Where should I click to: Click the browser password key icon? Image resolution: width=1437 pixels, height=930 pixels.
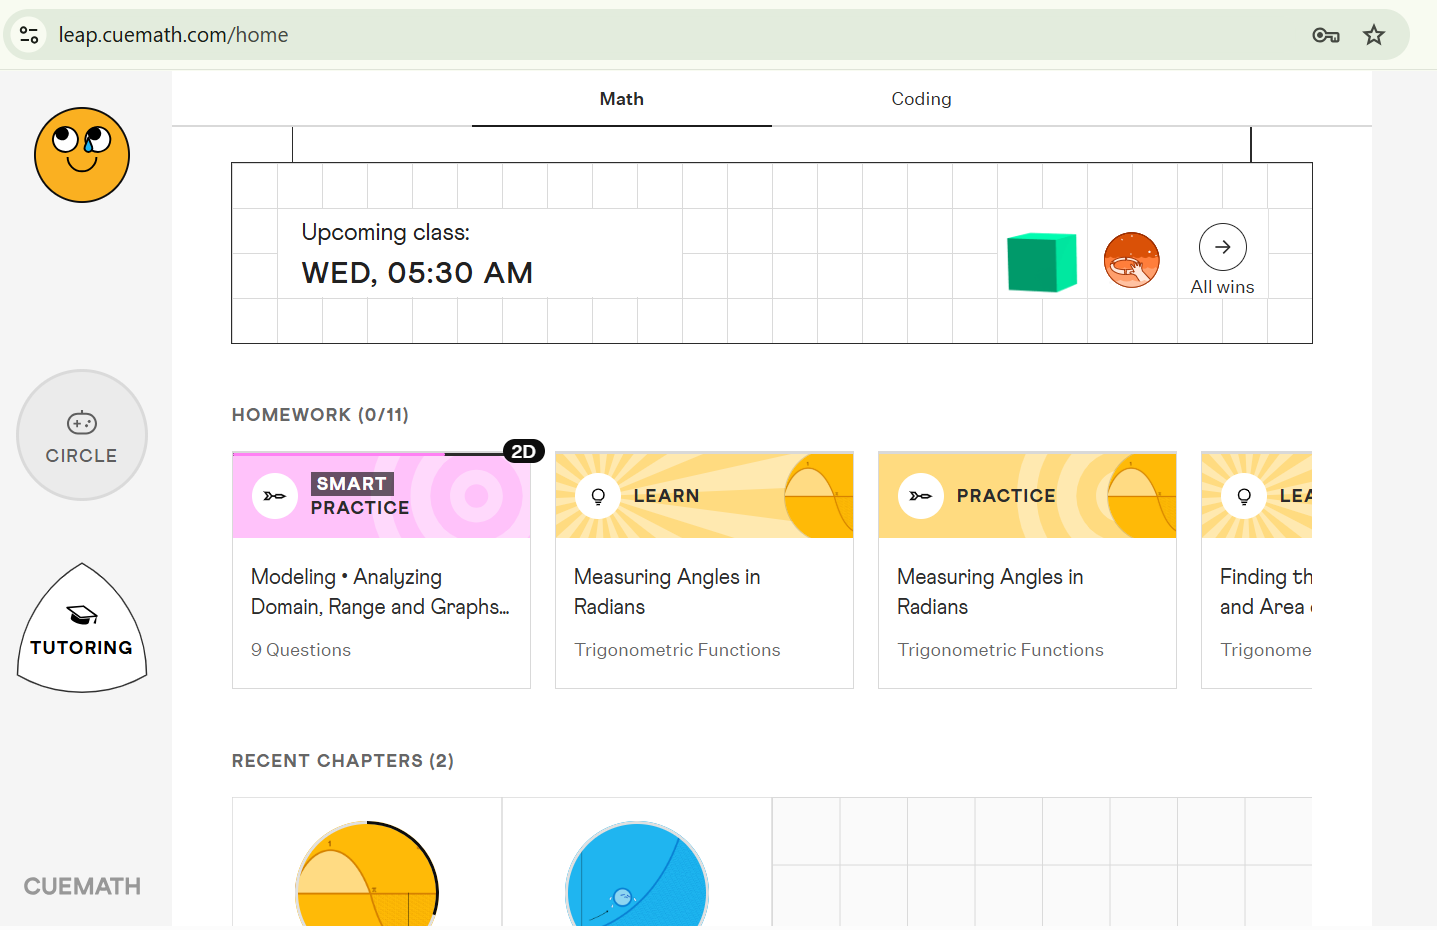click(1326, 34)
